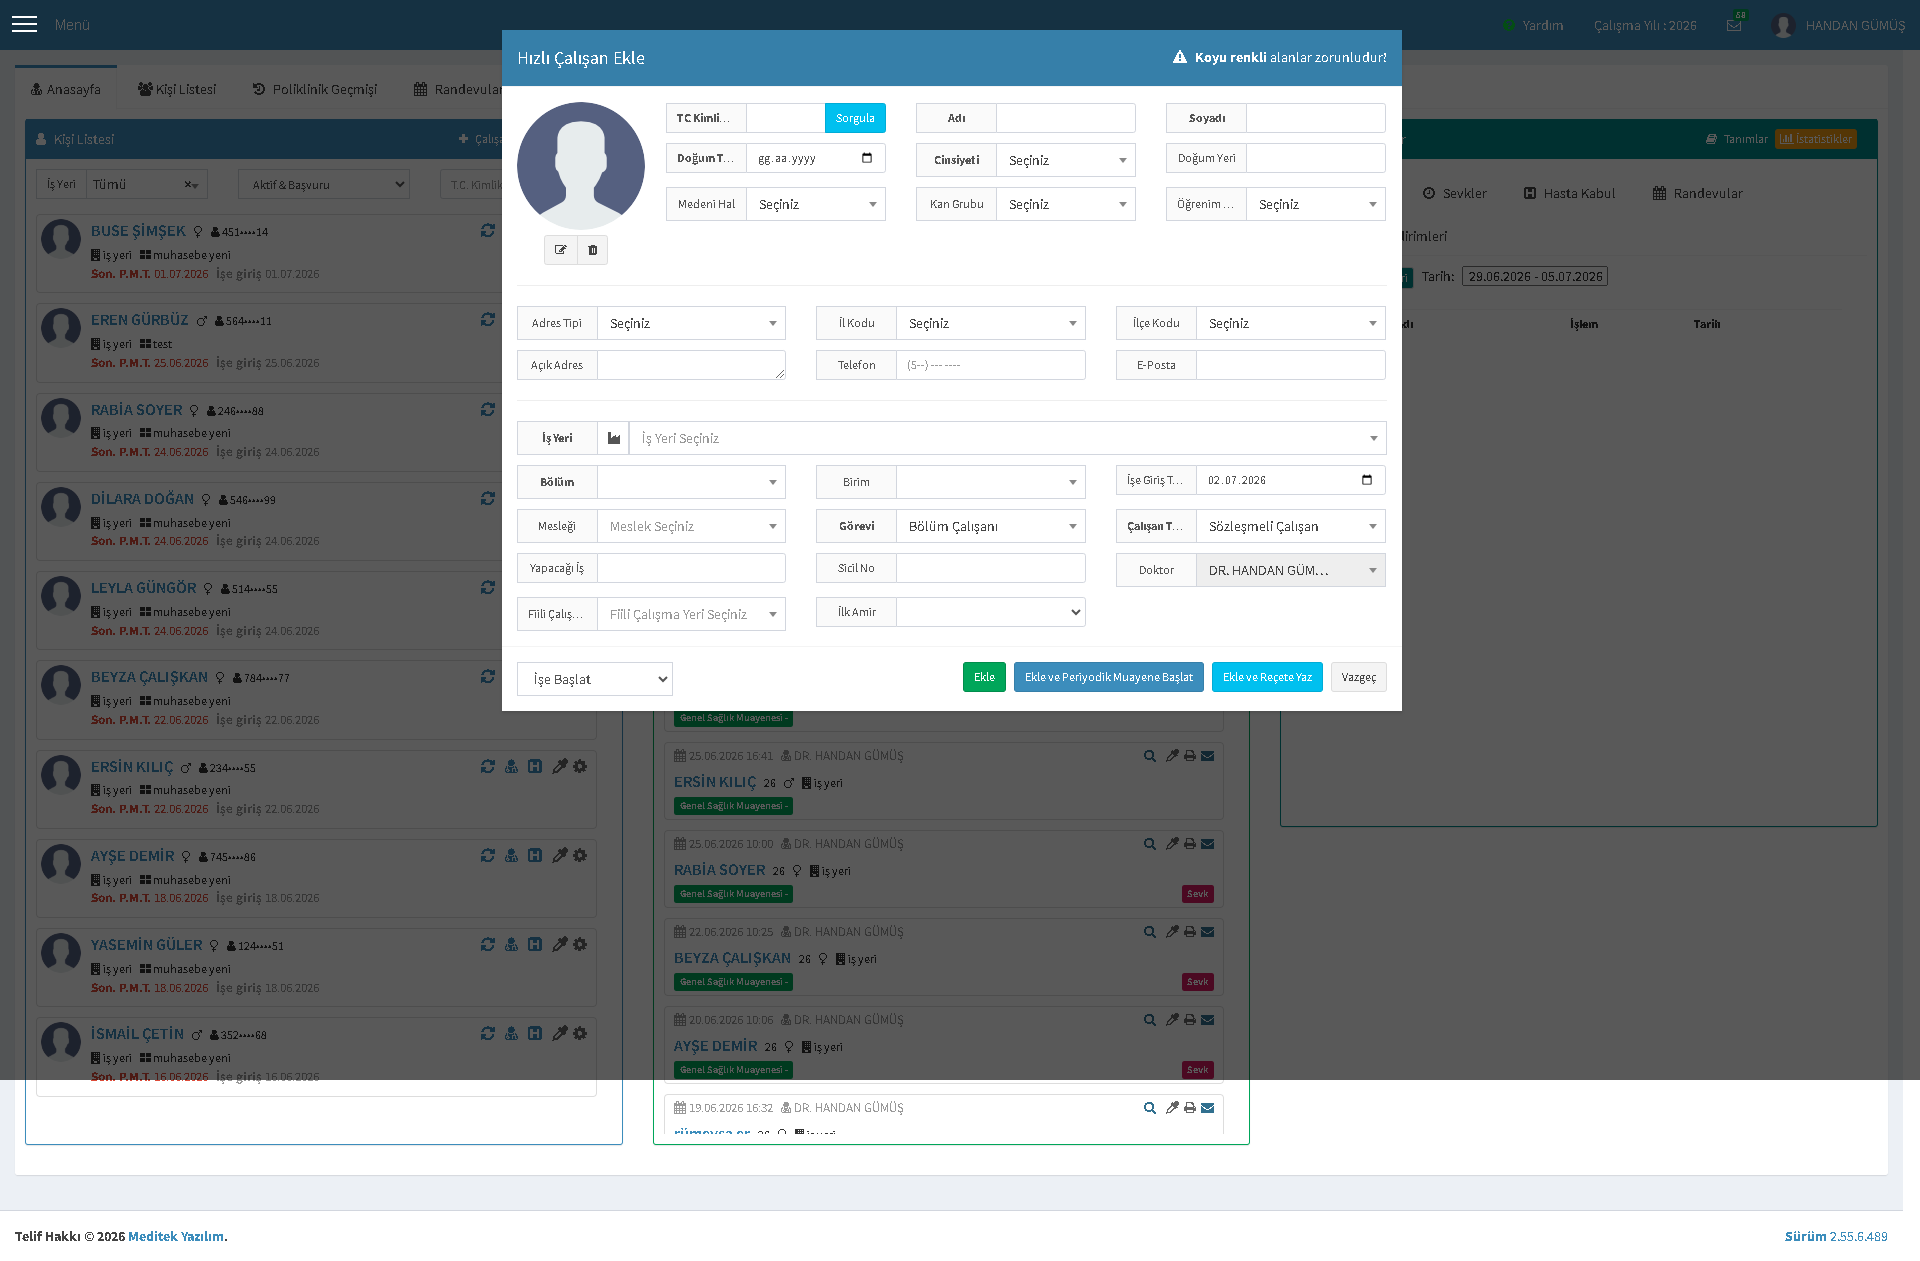Click the edit photo icon under avatar
This screenshot has width=1920, height=1261.
pos(561,250)
